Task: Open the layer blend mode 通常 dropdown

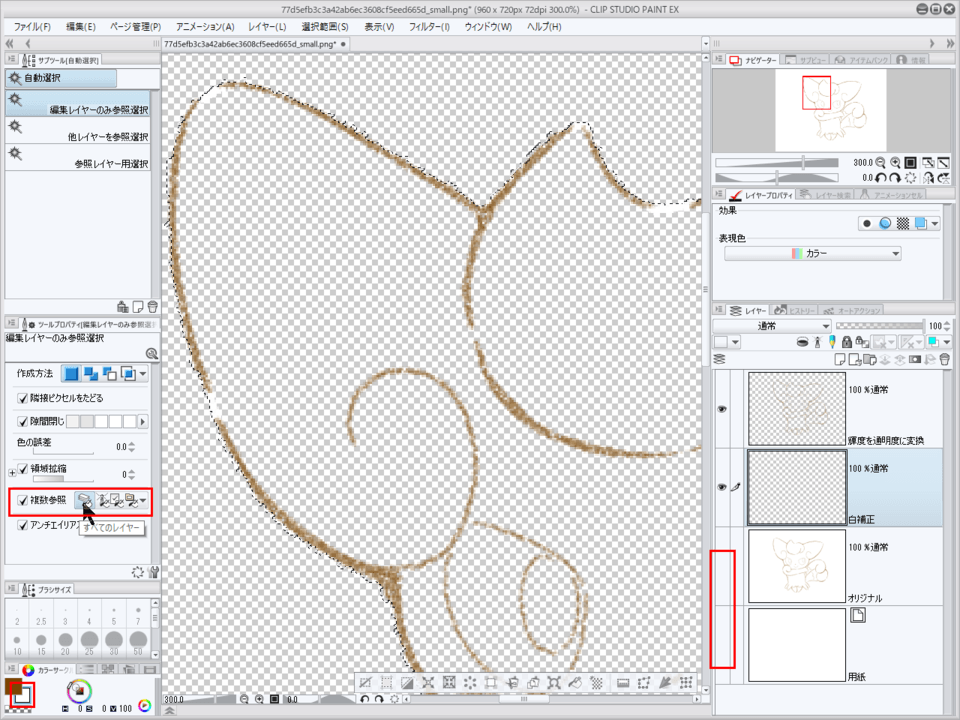Action: 772,326
